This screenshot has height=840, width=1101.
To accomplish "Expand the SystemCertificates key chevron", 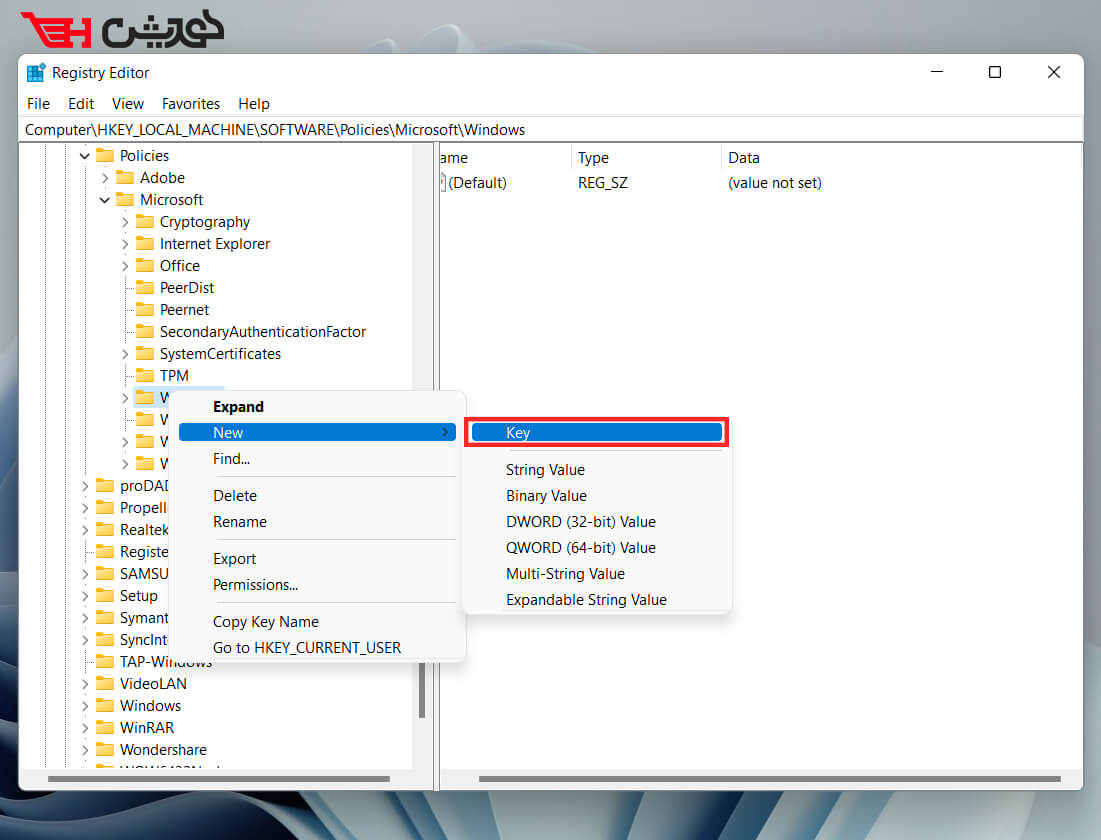I will pyautogui.click(x=125, y=354).
